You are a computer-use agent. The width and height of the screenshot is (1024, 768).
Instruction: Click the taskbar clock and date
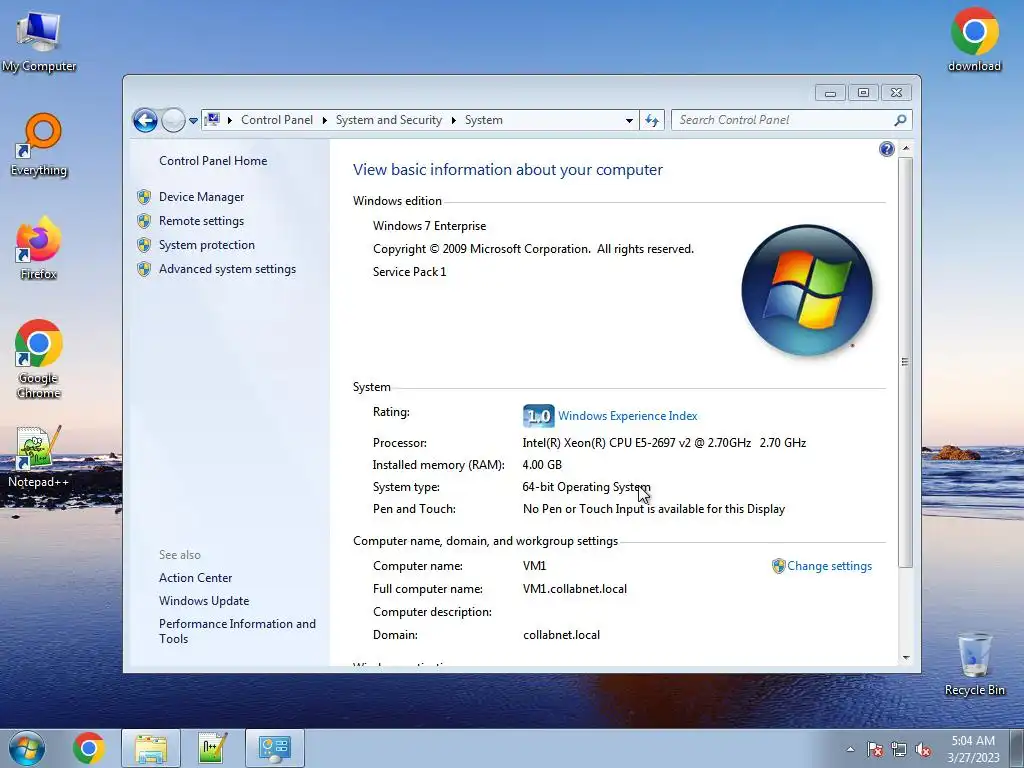click(x=973, y=749)
